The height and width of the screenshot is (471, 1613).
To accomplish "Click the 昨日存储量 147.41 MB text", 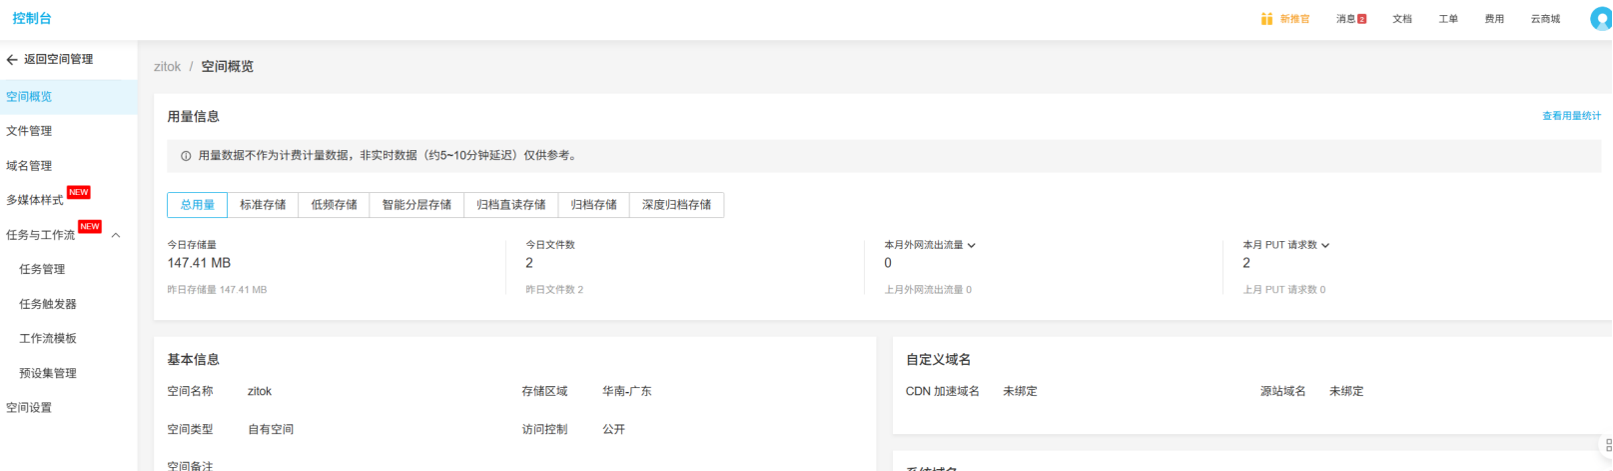I will (217, 290).
